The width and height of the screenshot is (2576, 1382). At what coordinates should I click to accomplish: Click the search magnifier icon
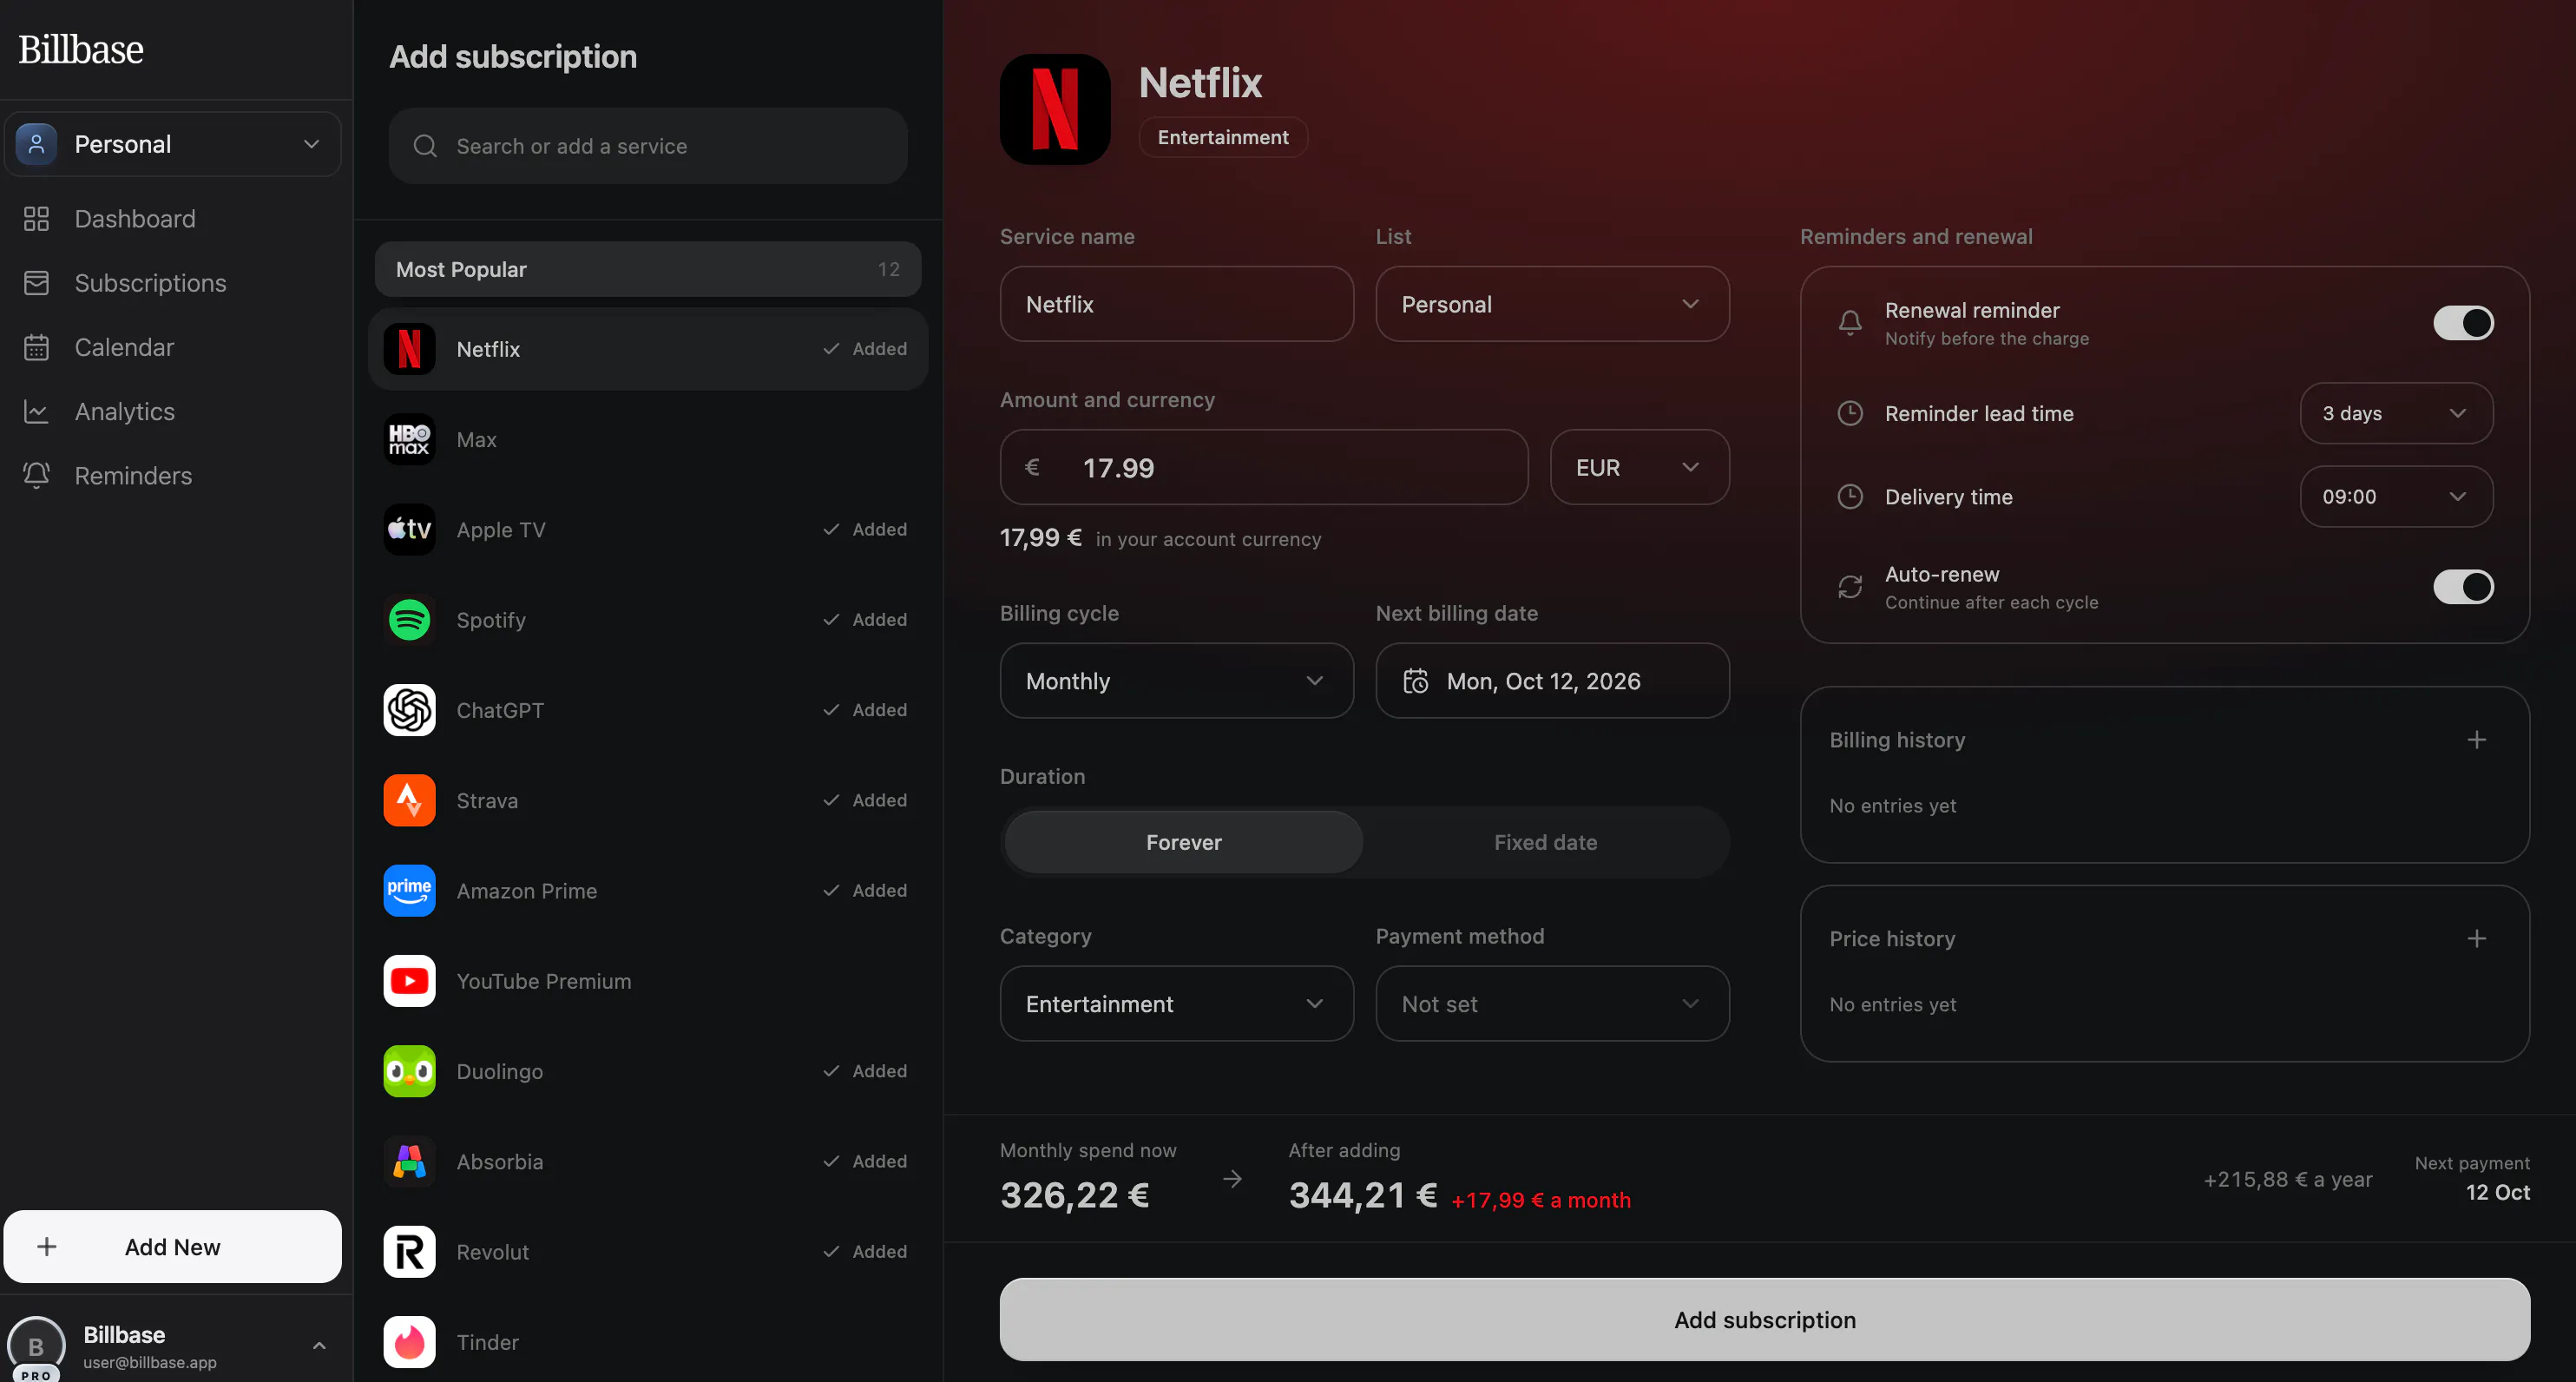coord(425,146)
